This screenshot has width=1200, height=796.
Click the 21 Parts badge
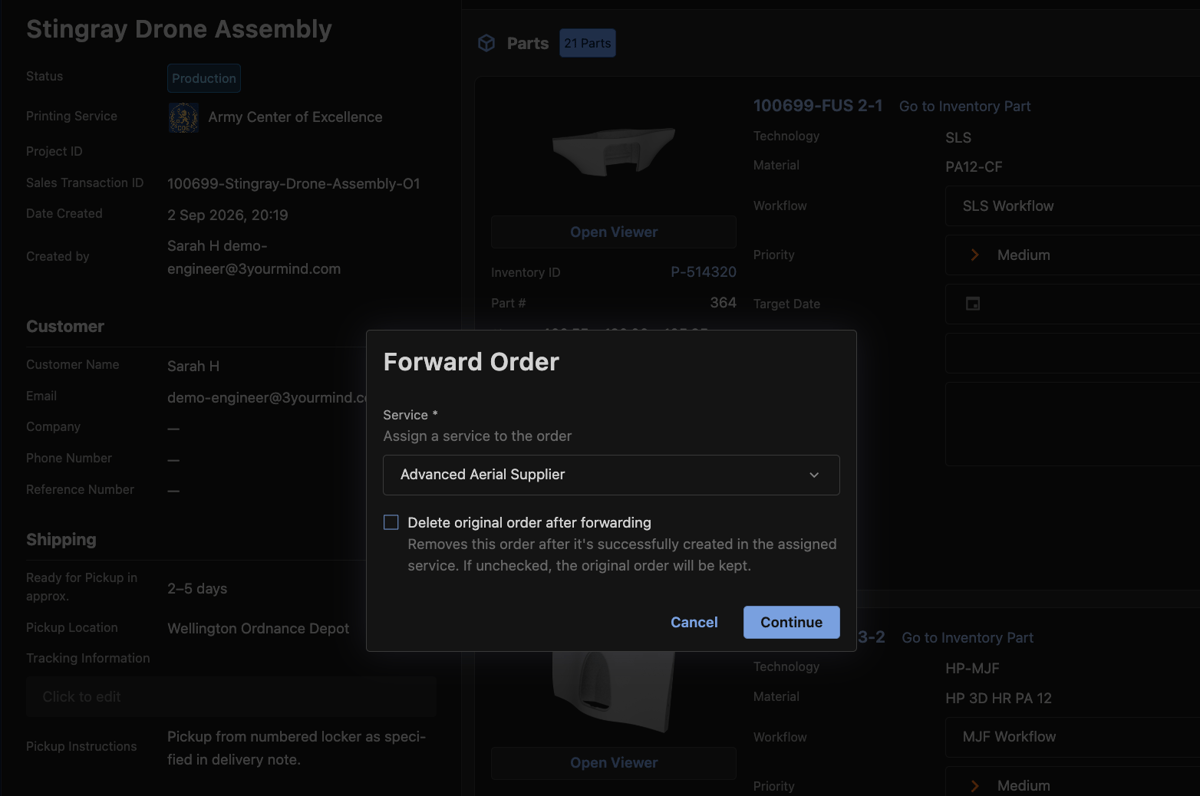click(588, 43)
